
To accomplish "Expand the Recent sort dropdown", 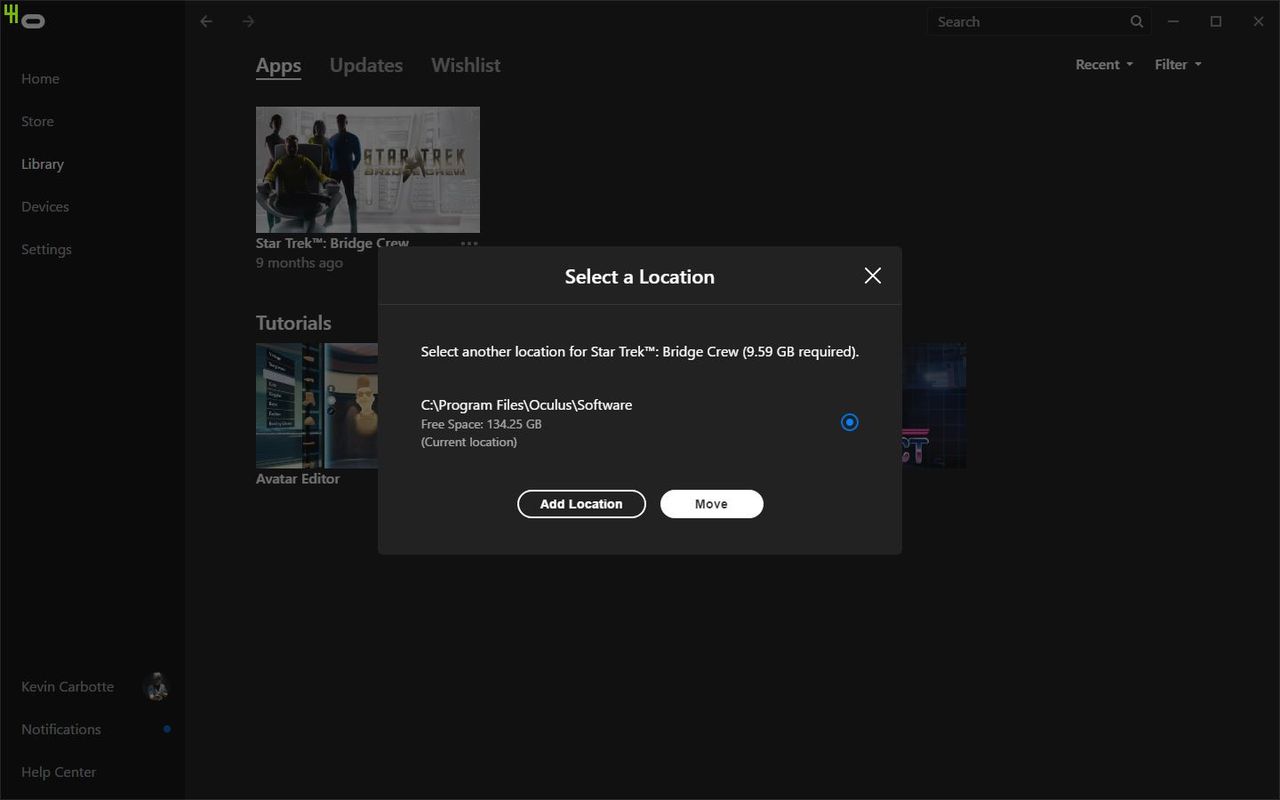I will pos(1104,64).
